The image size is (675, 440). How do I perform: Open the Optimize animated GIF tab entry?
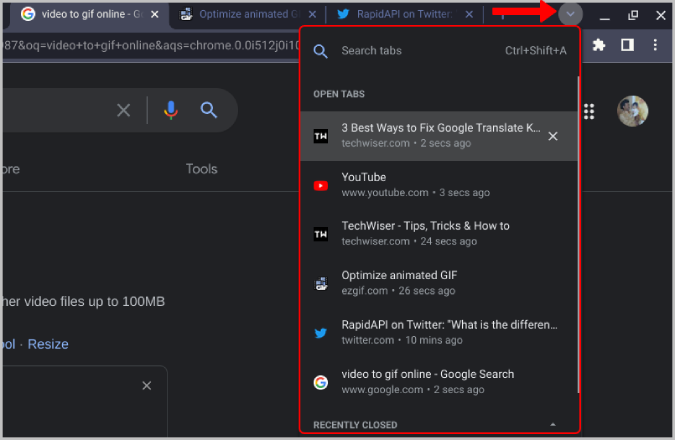[x=439, y=283]
